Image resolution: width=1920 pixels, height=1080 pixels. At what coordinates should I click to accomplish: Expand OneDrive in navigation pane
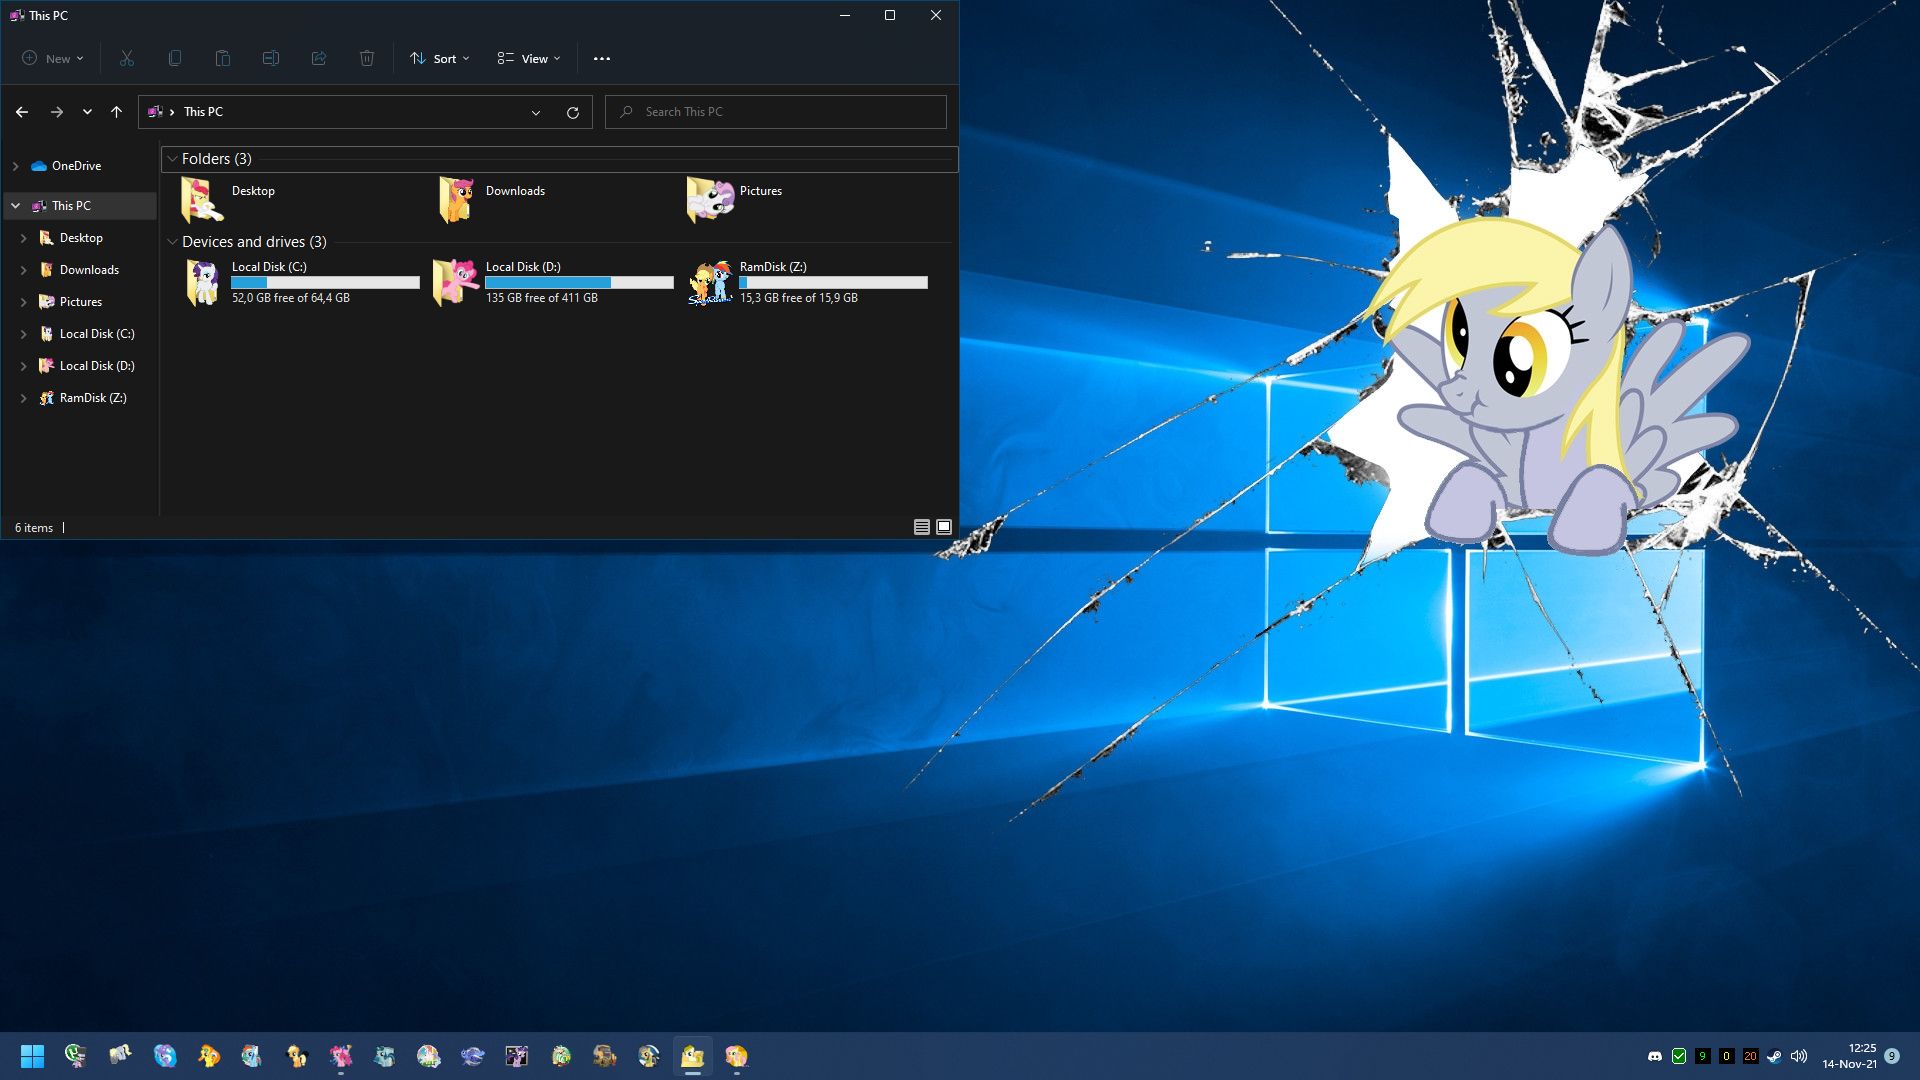pos(15,166)
